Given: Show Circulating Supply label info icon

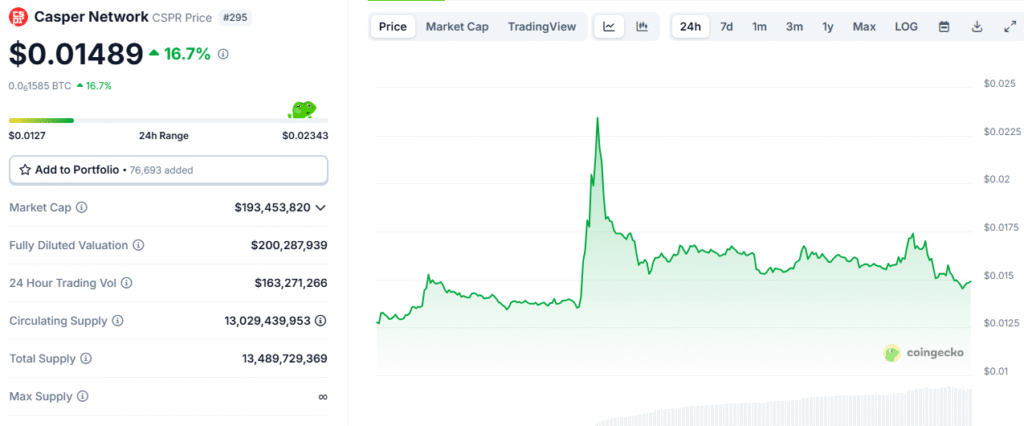Looking at the screenshot, I should click(x=118, y=321).
